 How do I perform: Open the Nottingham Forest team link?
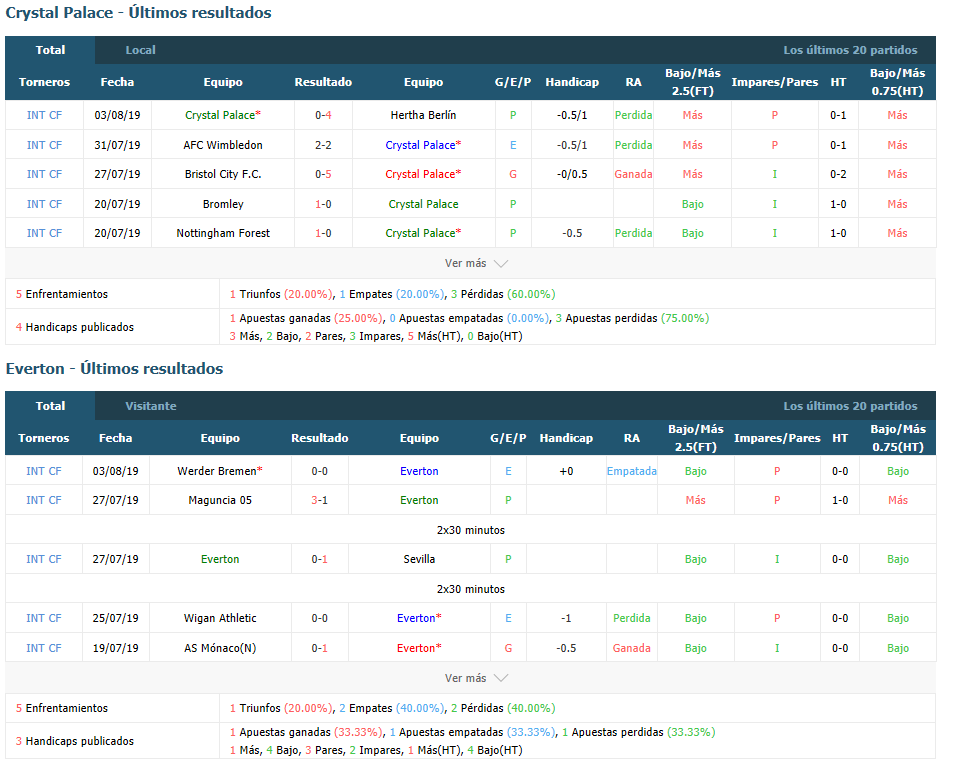pos(223,233)
